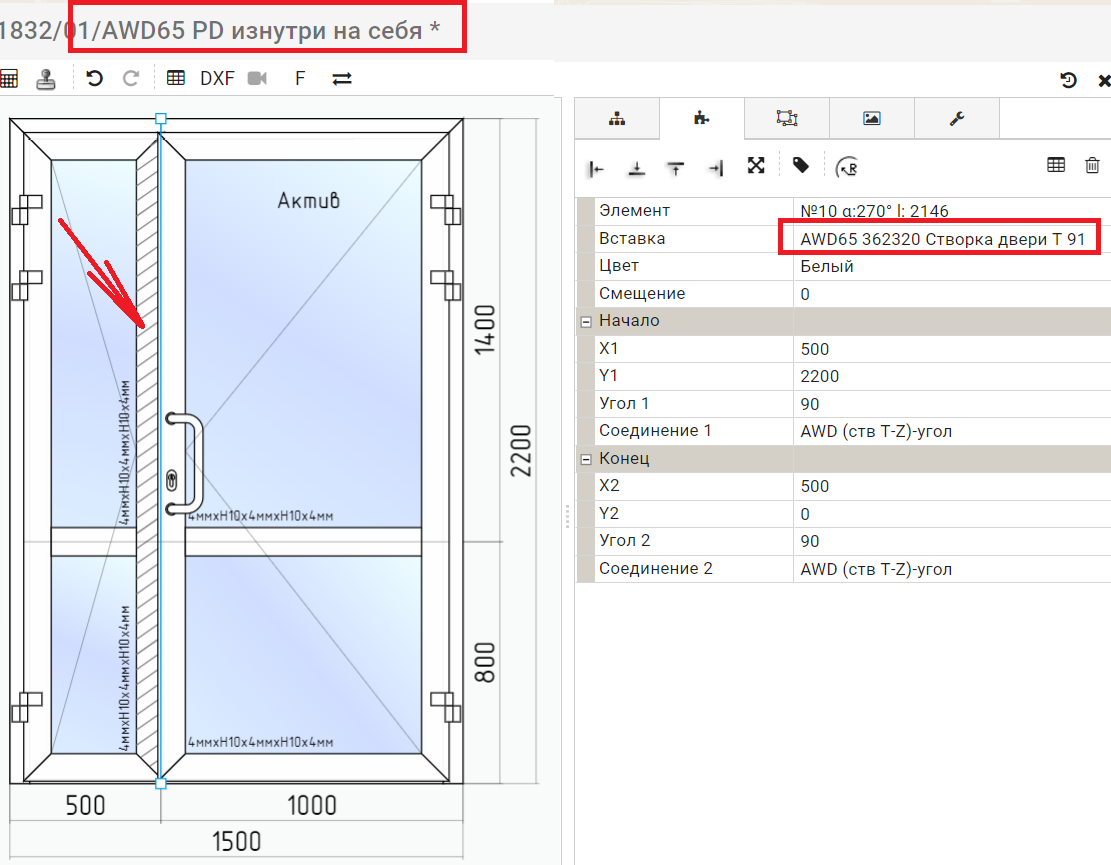This screenshot has height=865, width=1111.
Task: Click the Элемент value №10 α:270° l: 2146
Action: pos(952,211)
